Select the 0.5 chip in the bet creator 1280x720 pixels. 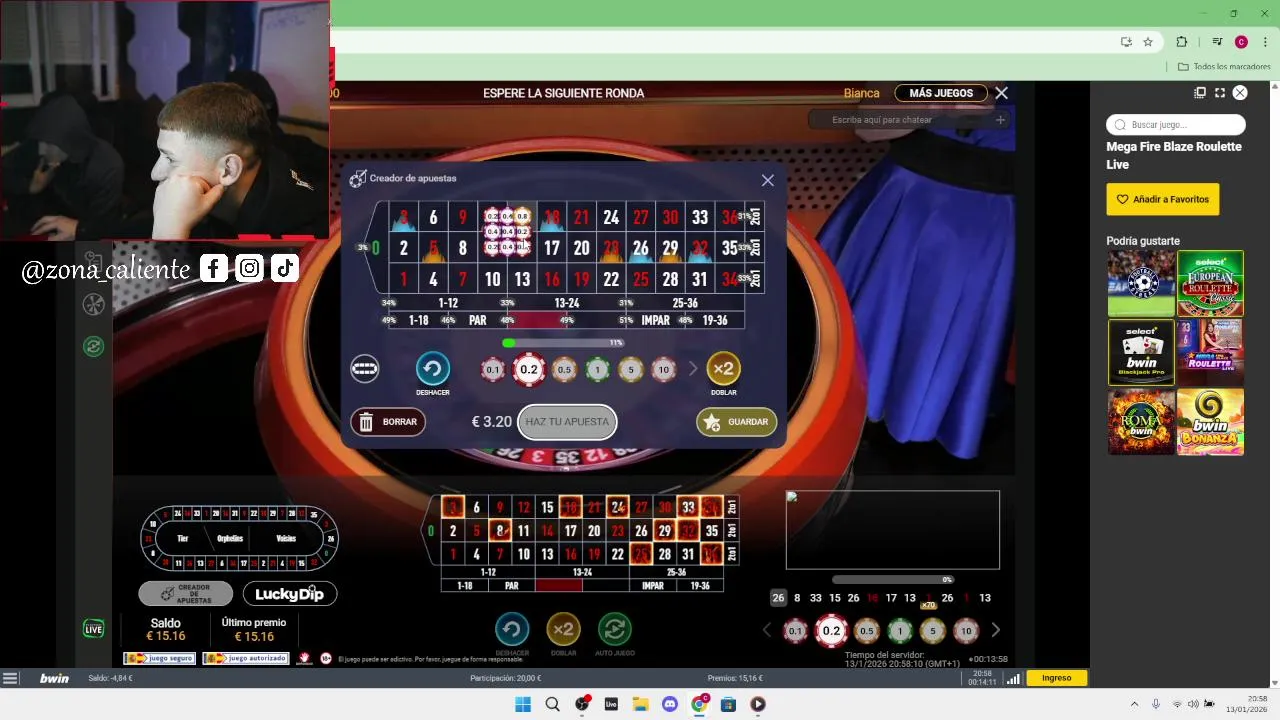point(564,370)
